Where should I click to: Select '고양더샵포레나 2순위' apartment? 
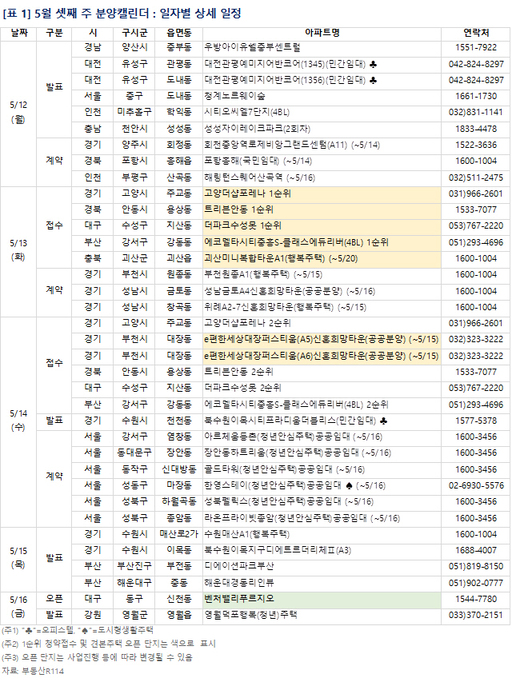248,323
